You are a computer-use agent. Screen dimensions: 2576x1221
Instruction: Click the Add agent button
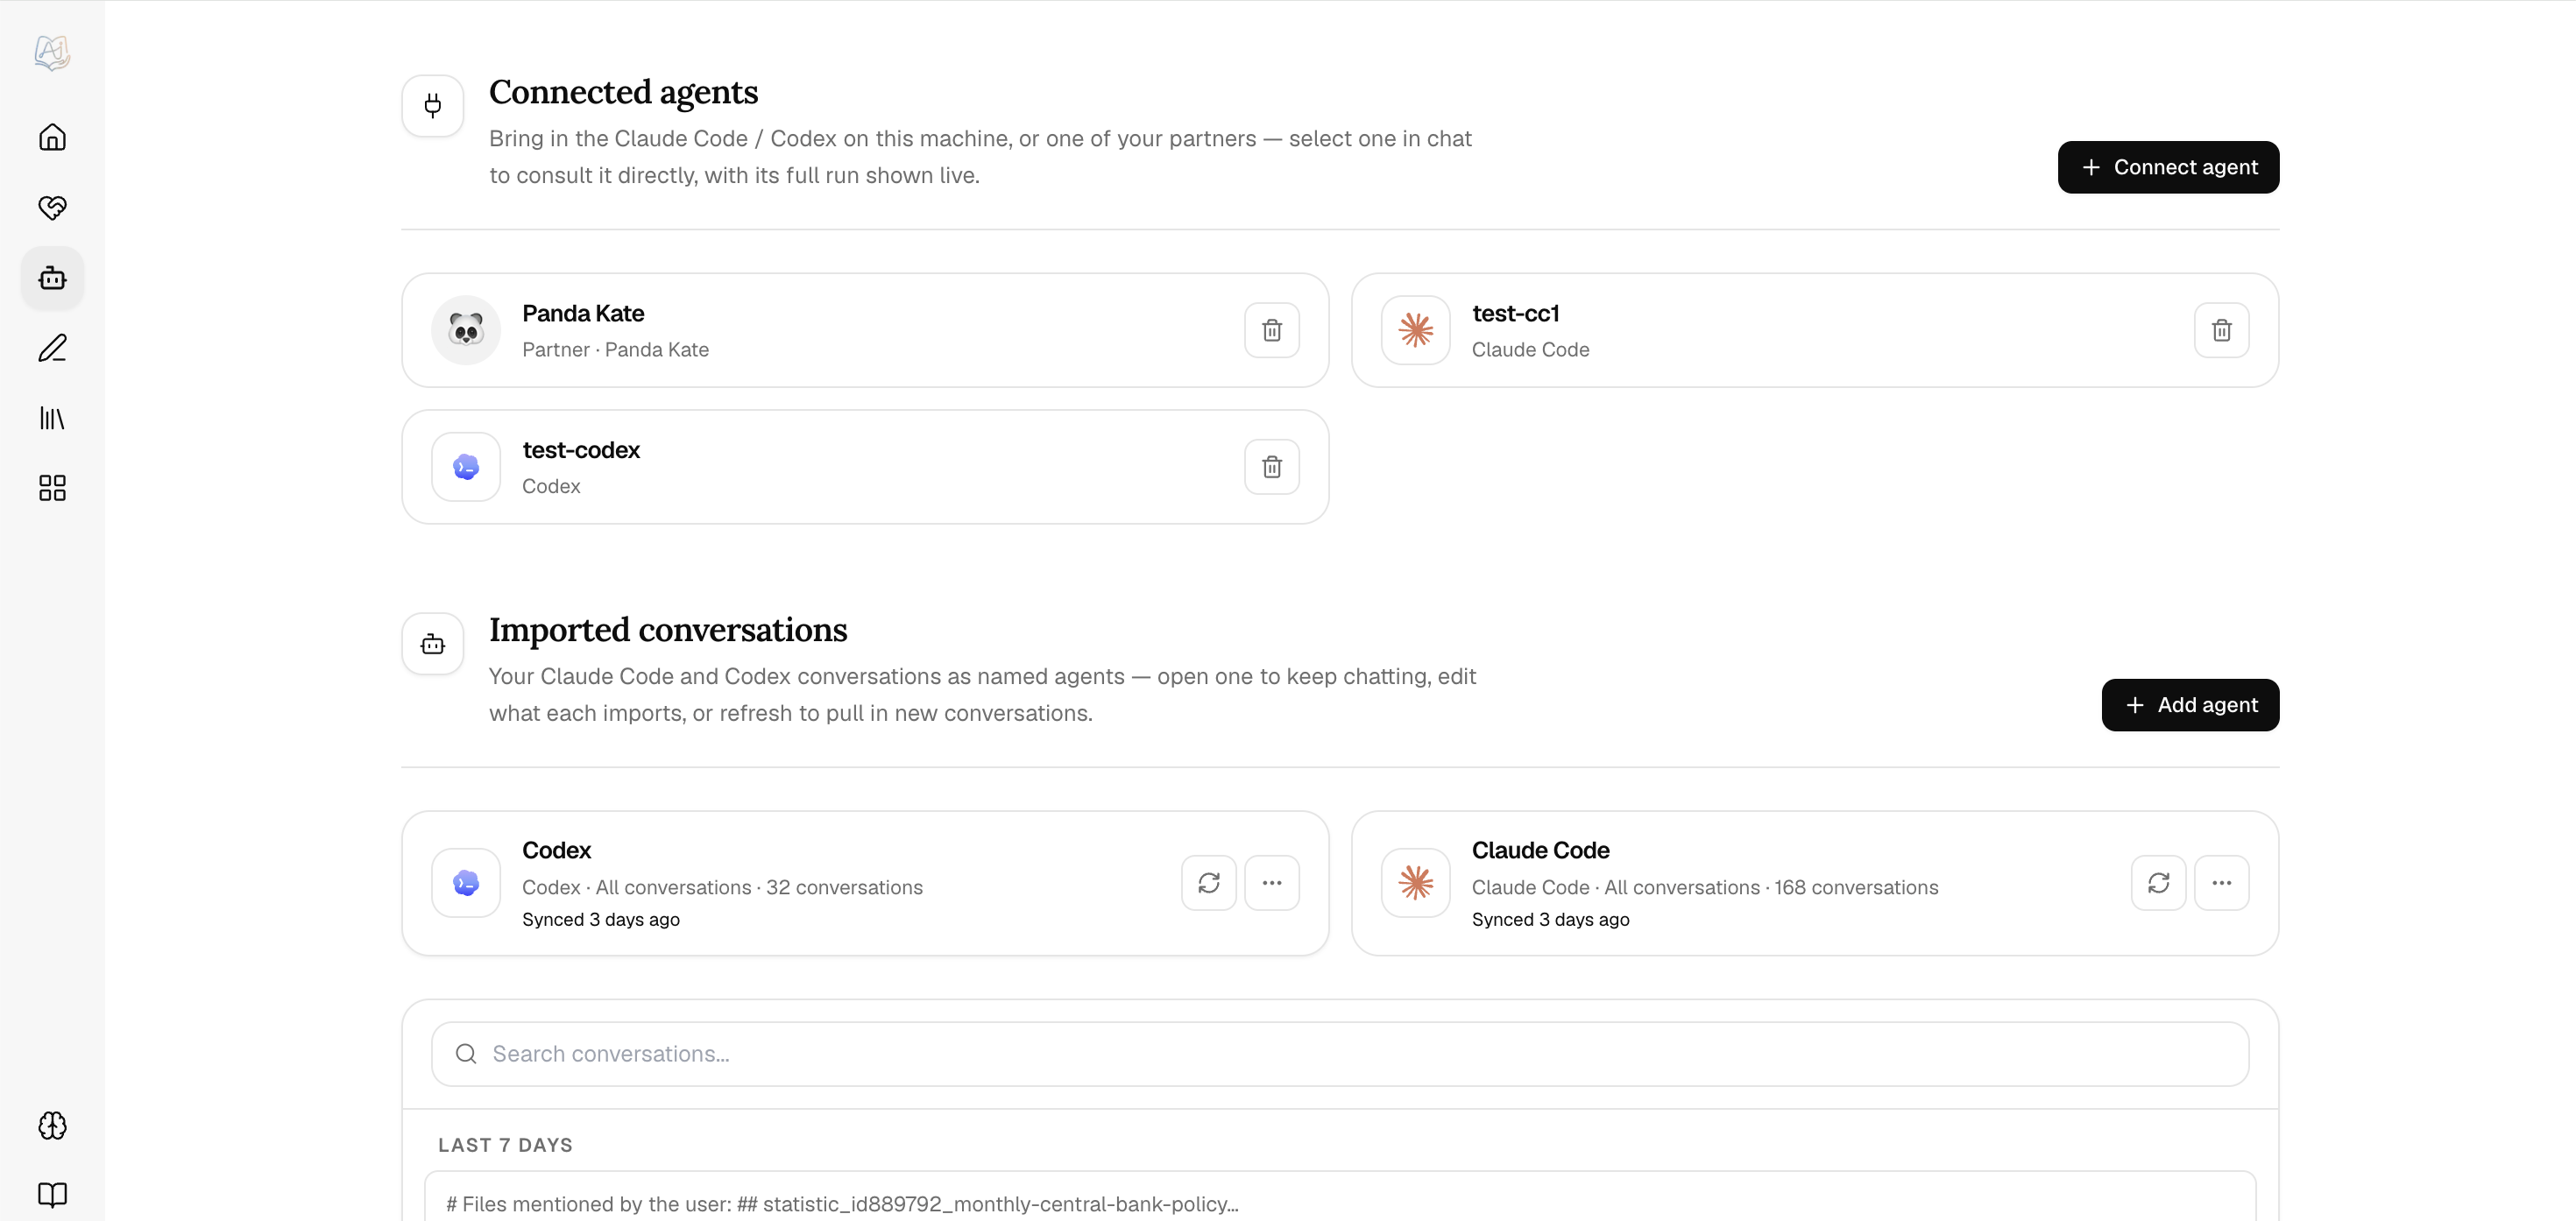(x=2190, y=705)
